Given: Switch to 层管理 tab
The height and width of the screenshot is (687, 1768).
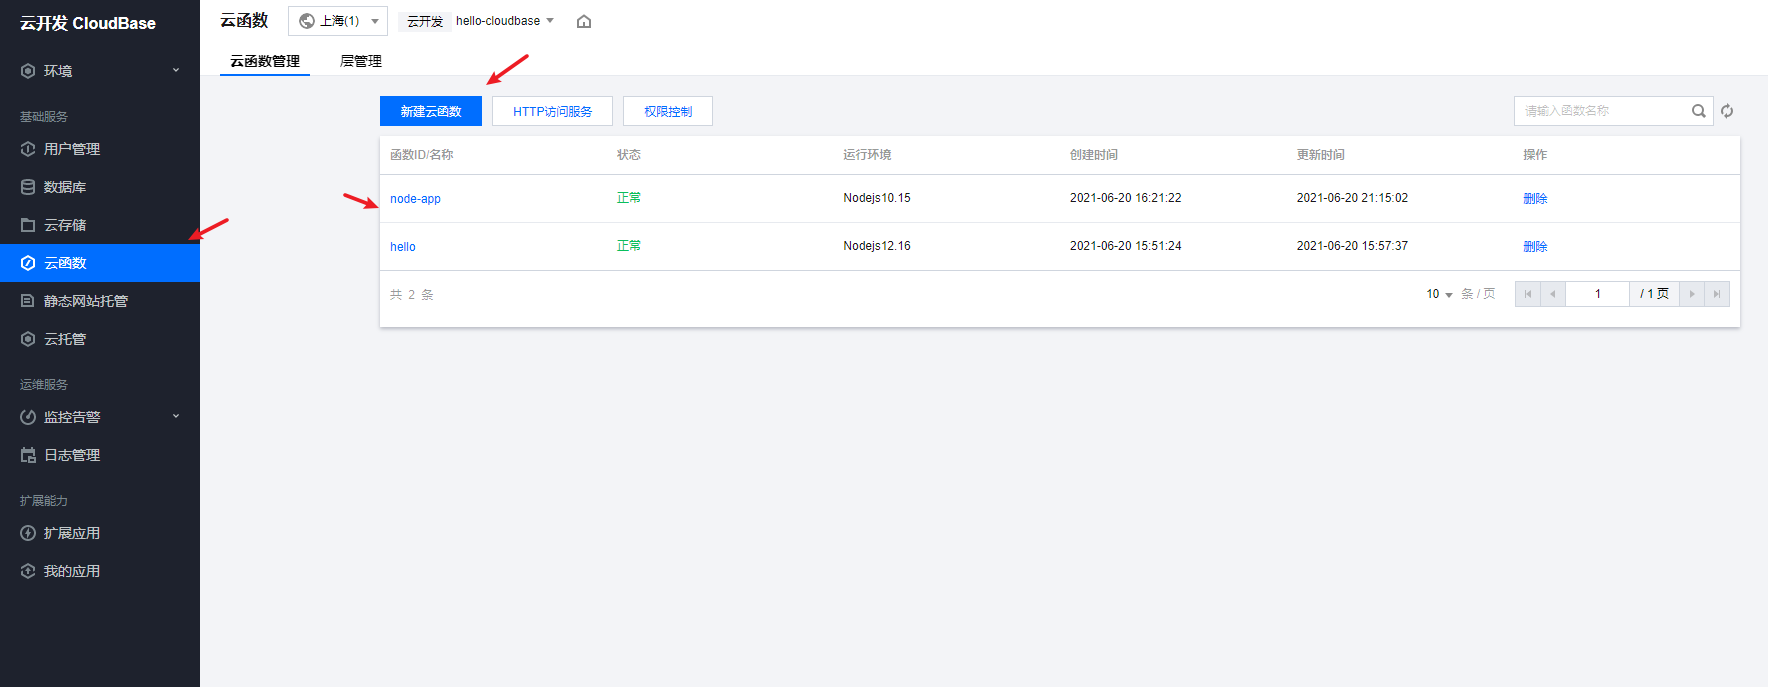Looking at the screenshot, I should 361,61.
